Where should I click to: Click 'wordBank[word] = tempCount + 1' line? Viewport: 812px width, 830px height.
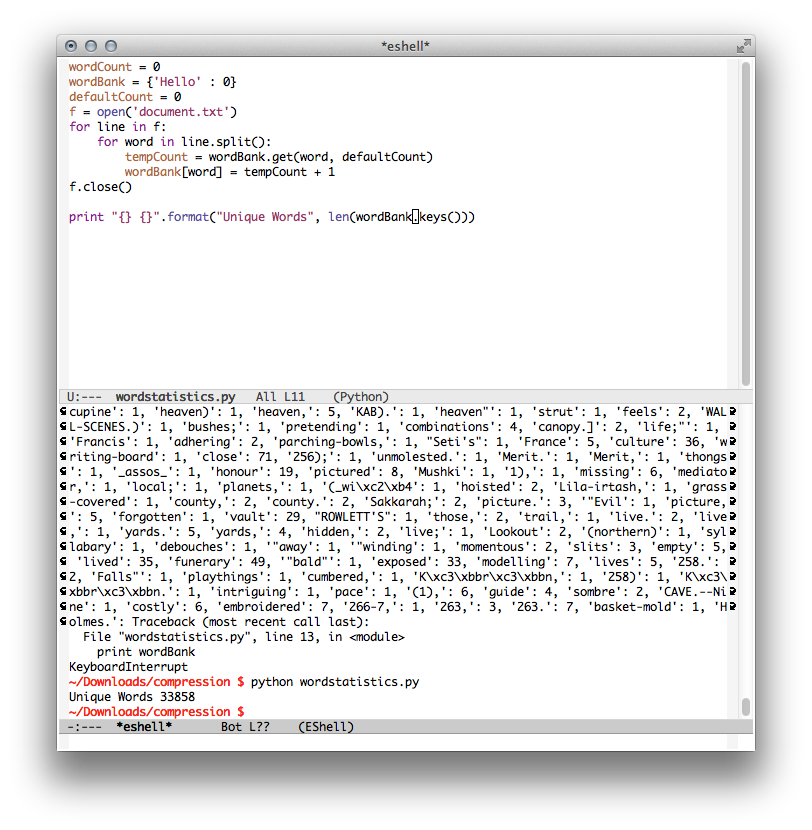click(x=229, y=172)
